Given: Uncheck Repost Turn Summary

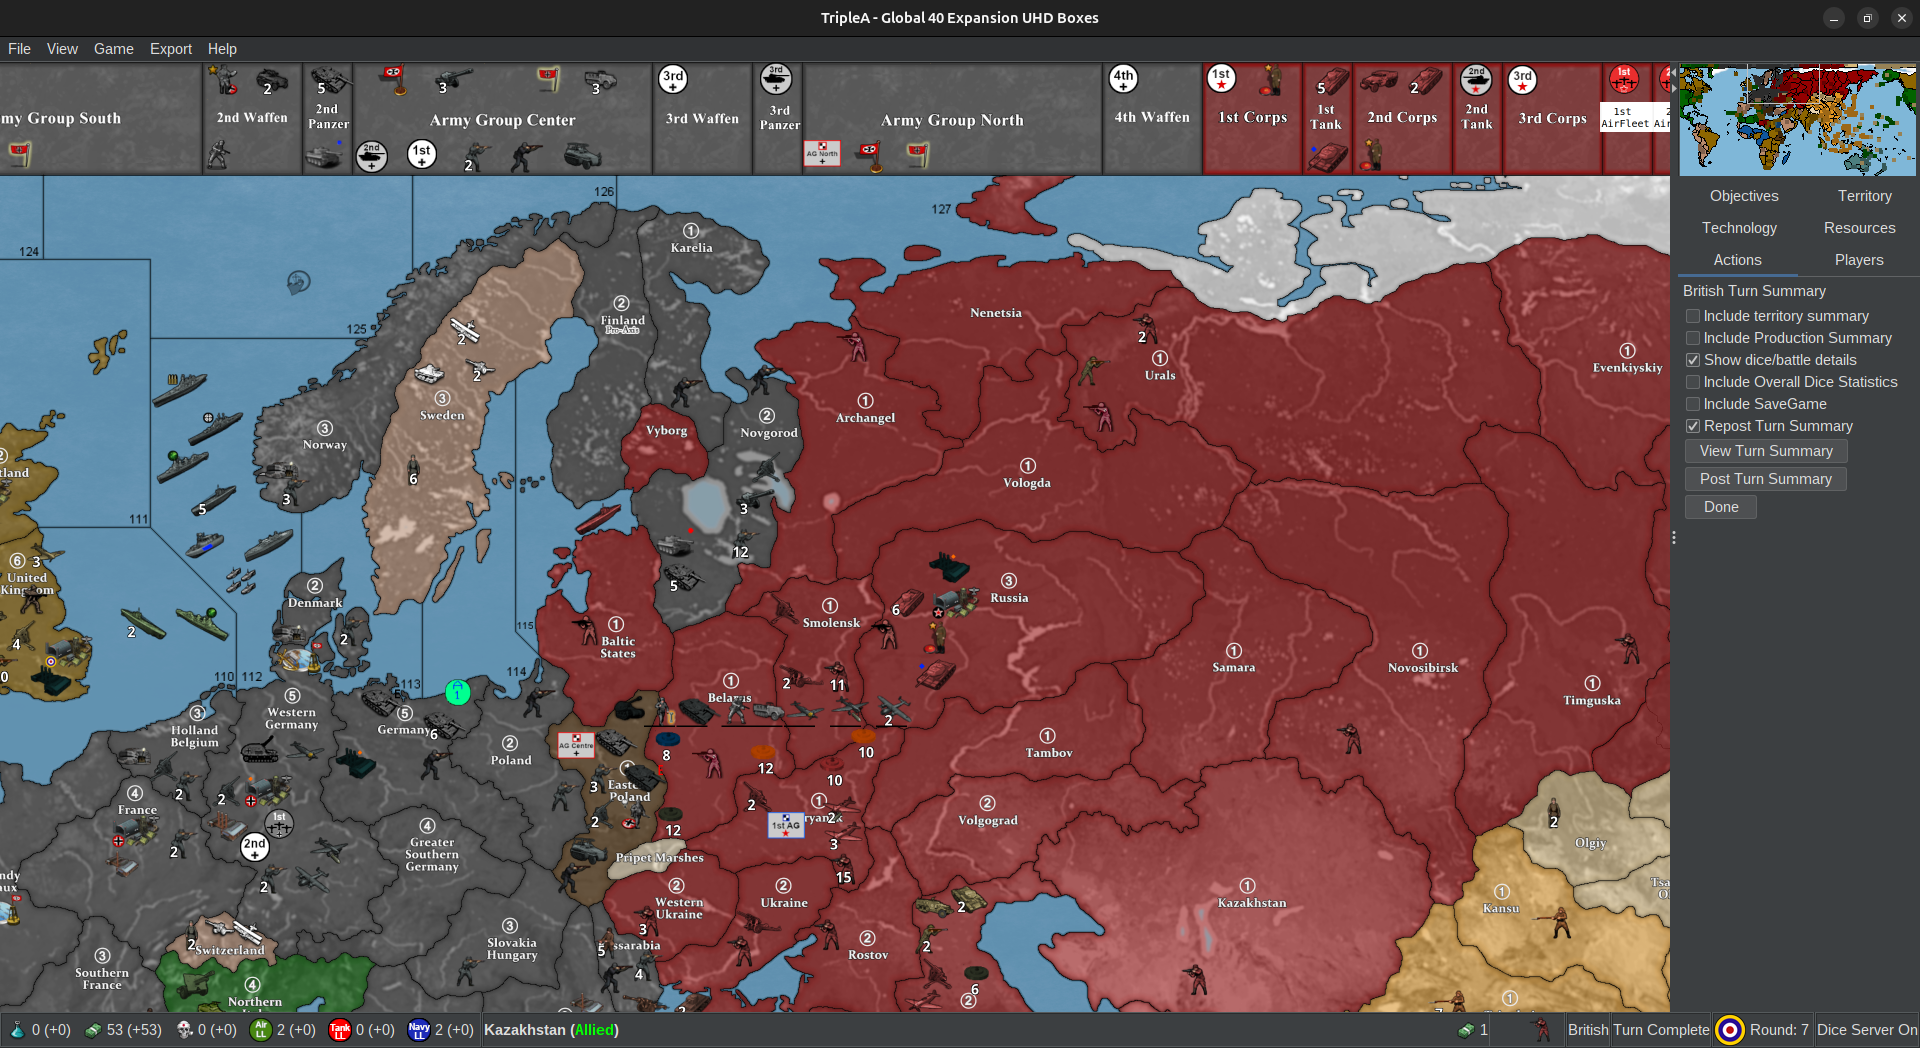Looking at the screenshot, I should point(1693,426).
